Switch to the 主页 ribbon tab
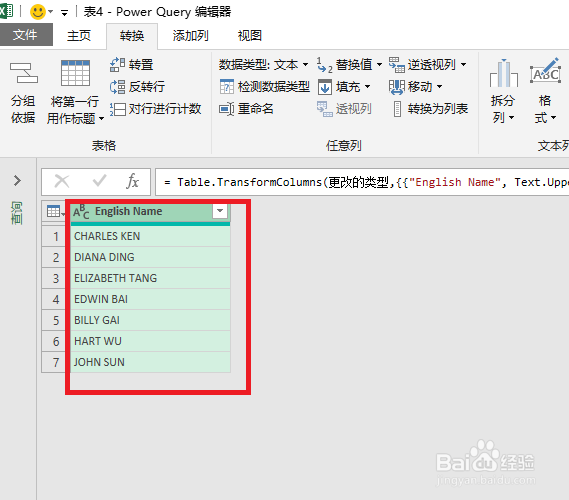The image size is (569, 500). click(x=79, y=36)
